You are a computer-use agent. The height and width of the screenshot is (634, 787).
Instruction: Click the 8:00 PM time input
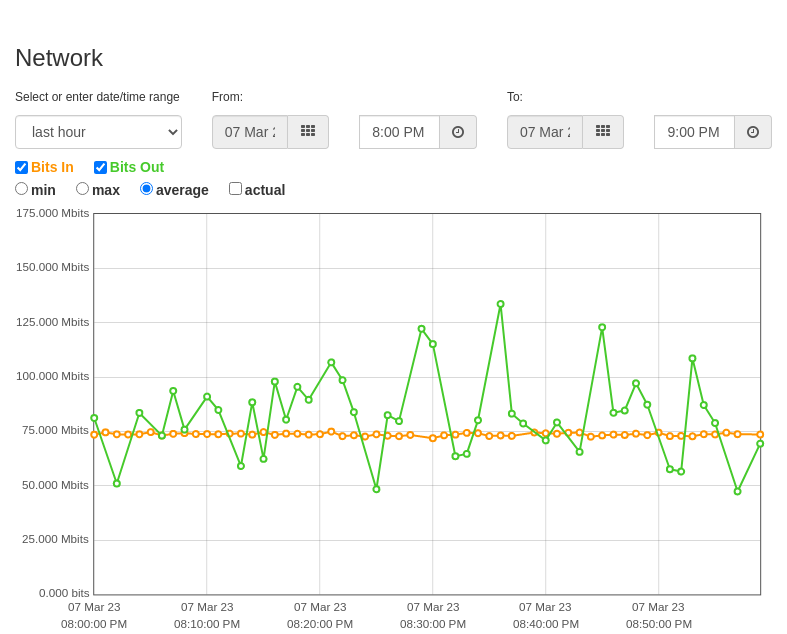tap(400, 132)
